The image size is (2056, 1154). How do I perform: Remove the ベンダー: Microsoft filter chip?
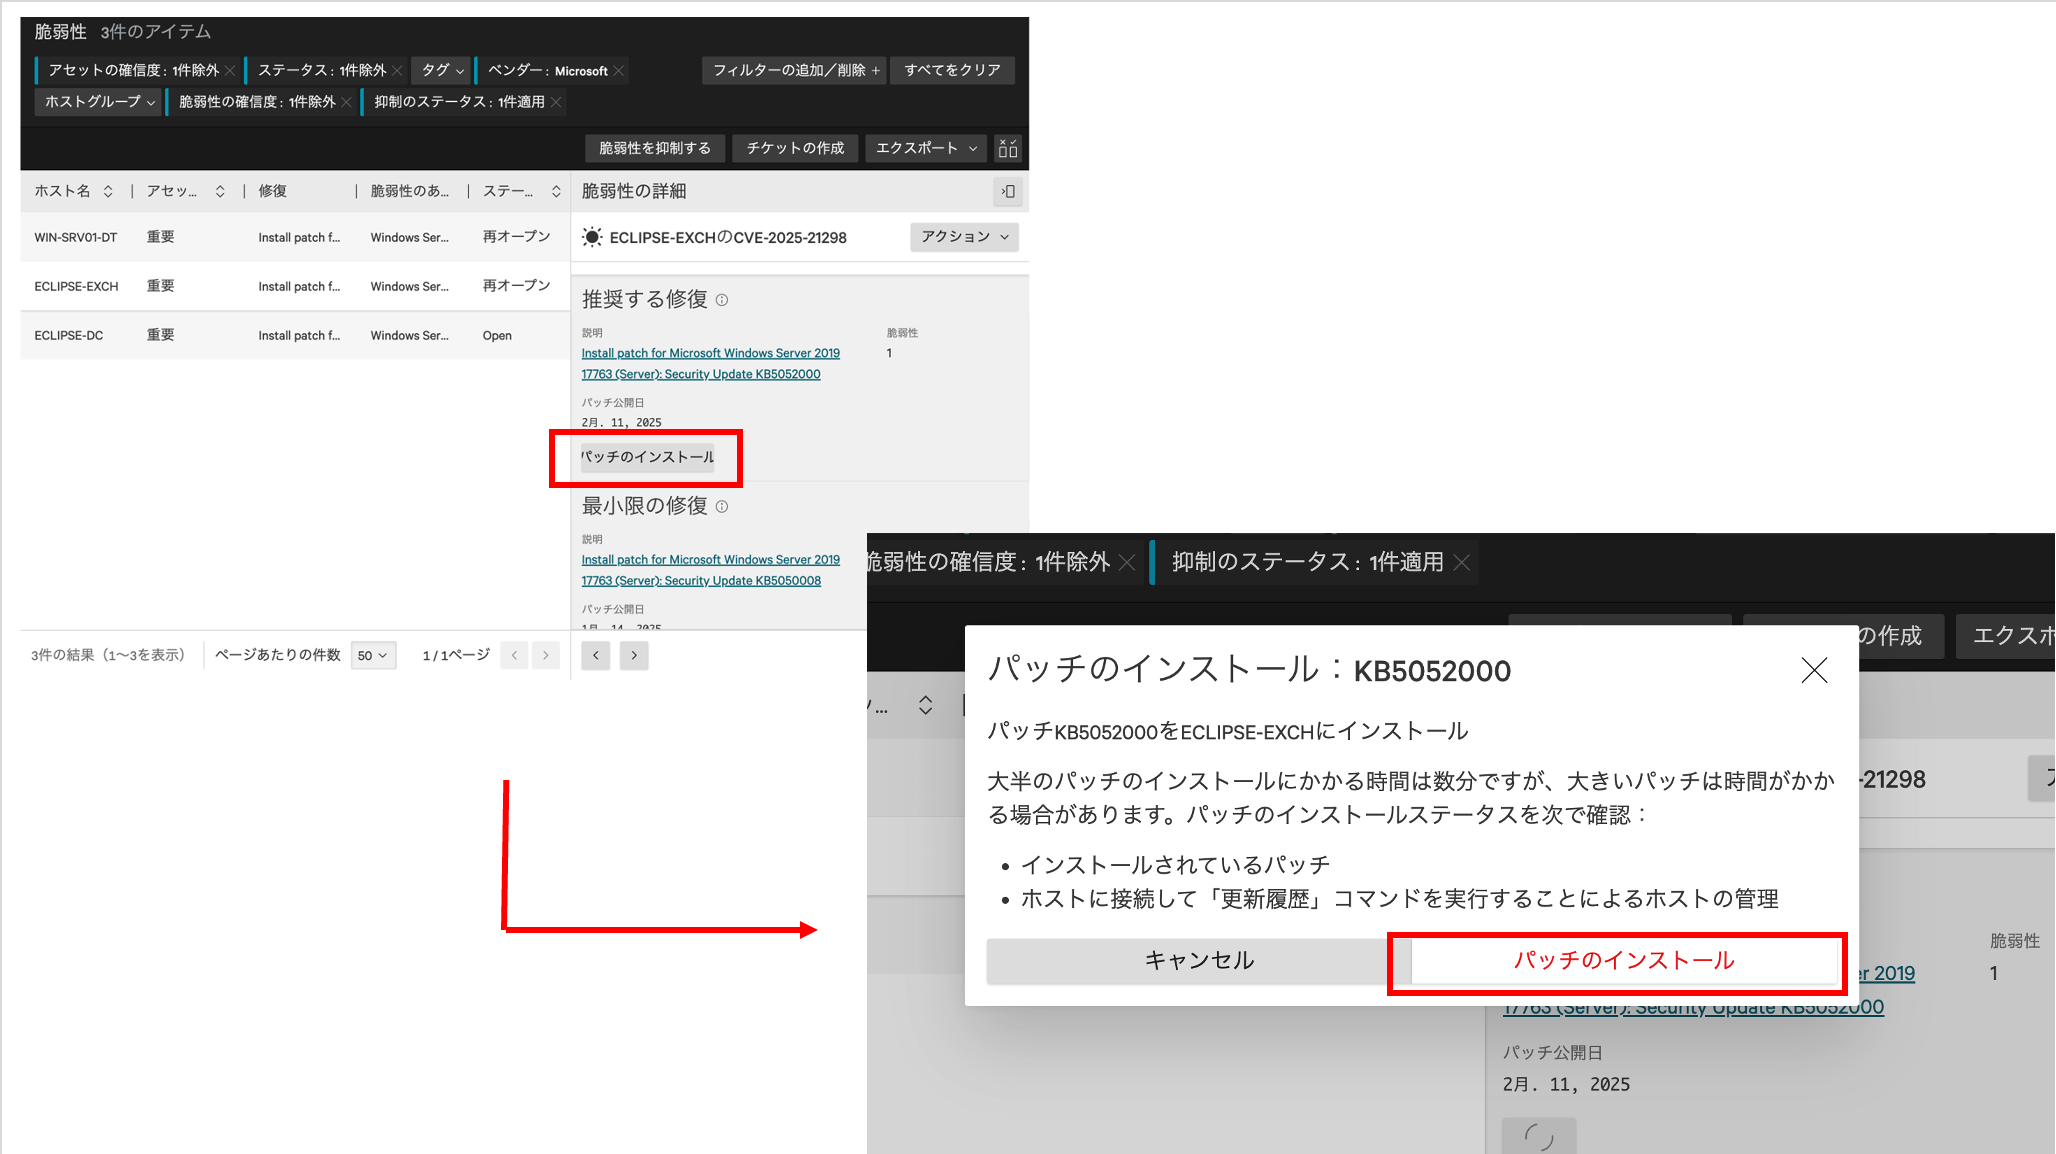coord(619,71)
